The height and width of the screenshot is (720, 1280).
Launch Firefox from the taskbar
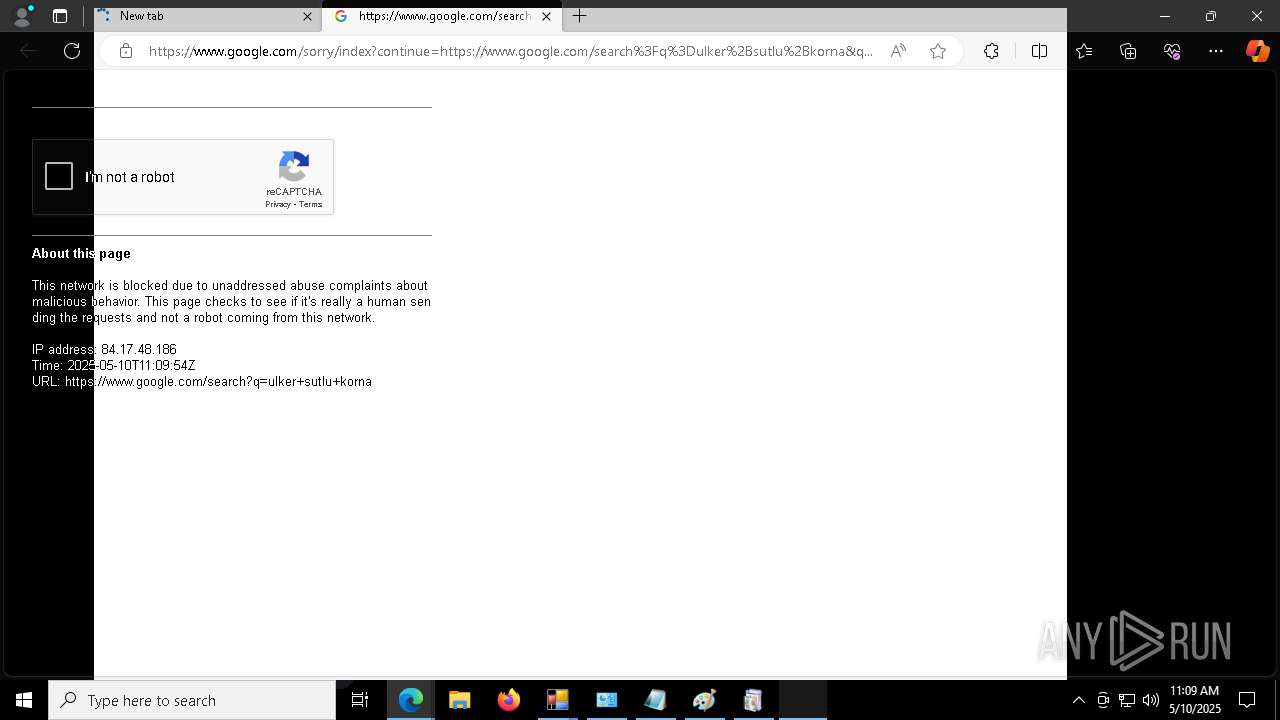pos(508,700)
